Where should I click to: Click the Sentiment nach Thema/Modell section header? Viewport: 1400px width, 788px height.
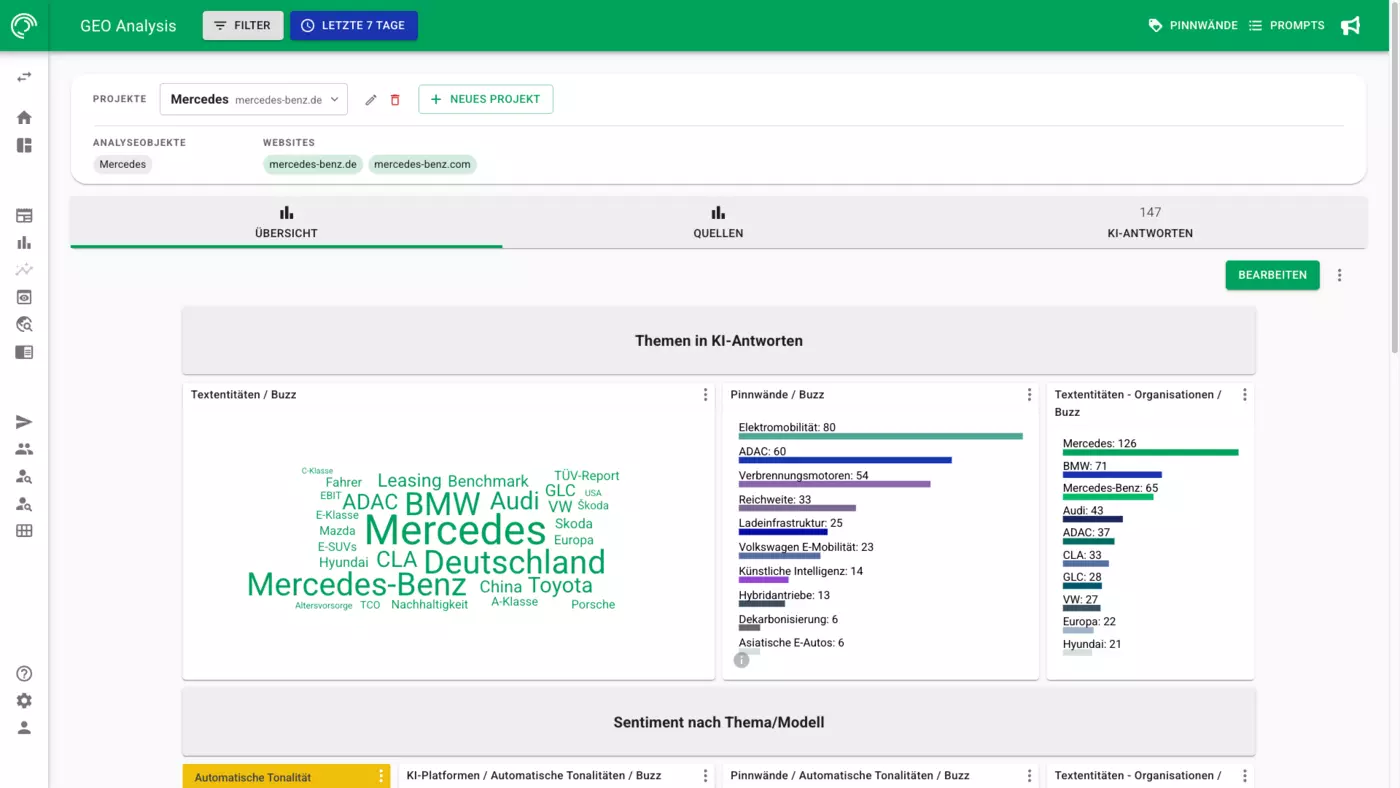tap(718, 722)
